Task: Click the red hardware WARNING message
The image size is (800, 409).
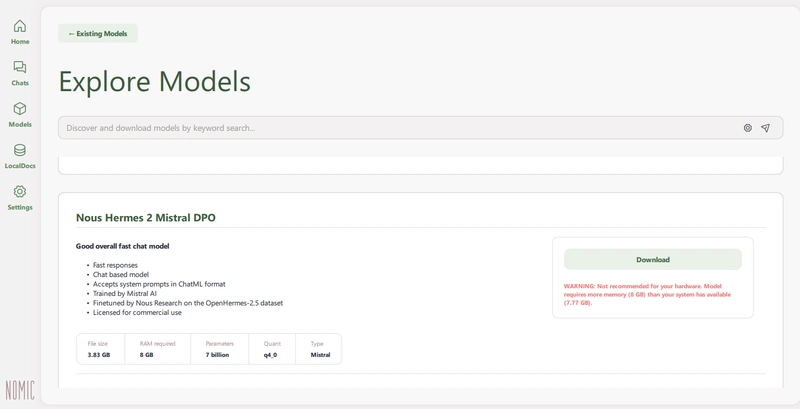Action: (647, 294)
